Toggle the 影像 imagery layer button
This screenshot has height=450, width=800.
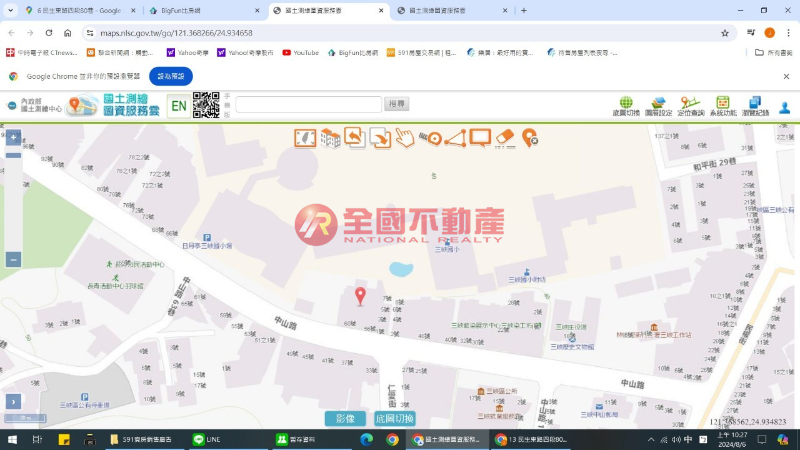tap(345, 419)
